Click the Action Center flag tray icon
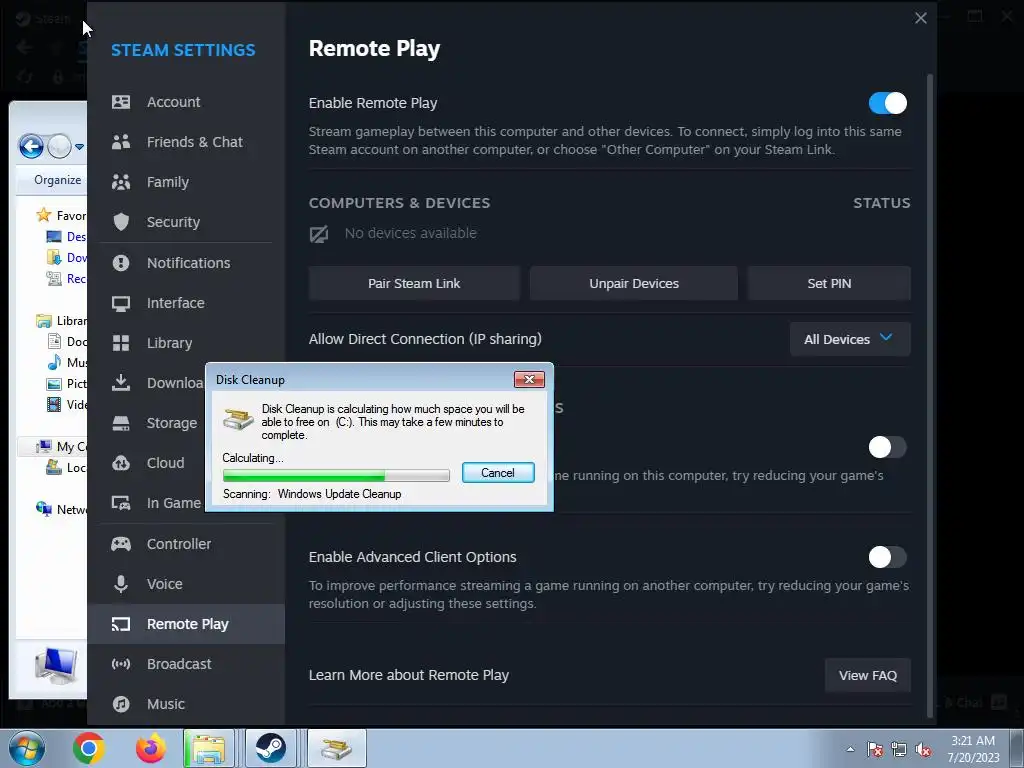The height and width of the screenshot is (768, 1024). pos(875,750)
